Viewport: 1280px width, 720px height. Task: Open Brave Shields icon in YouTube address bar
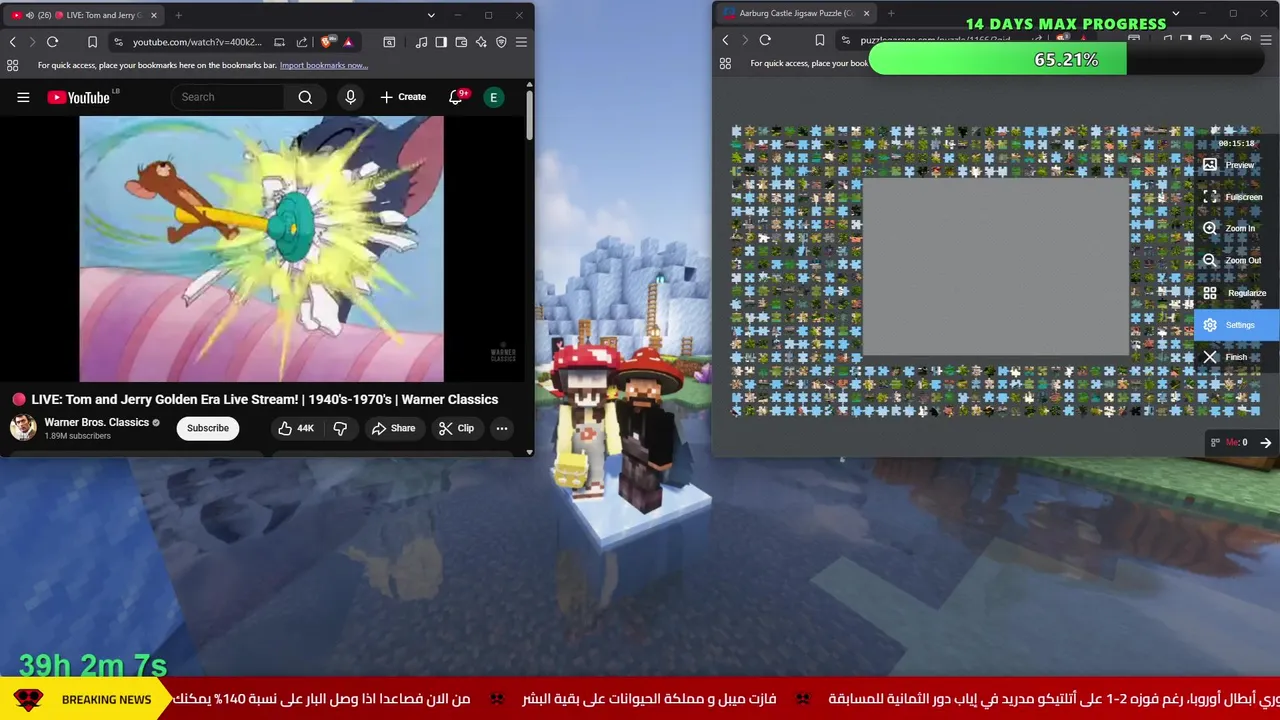point(326,42)
